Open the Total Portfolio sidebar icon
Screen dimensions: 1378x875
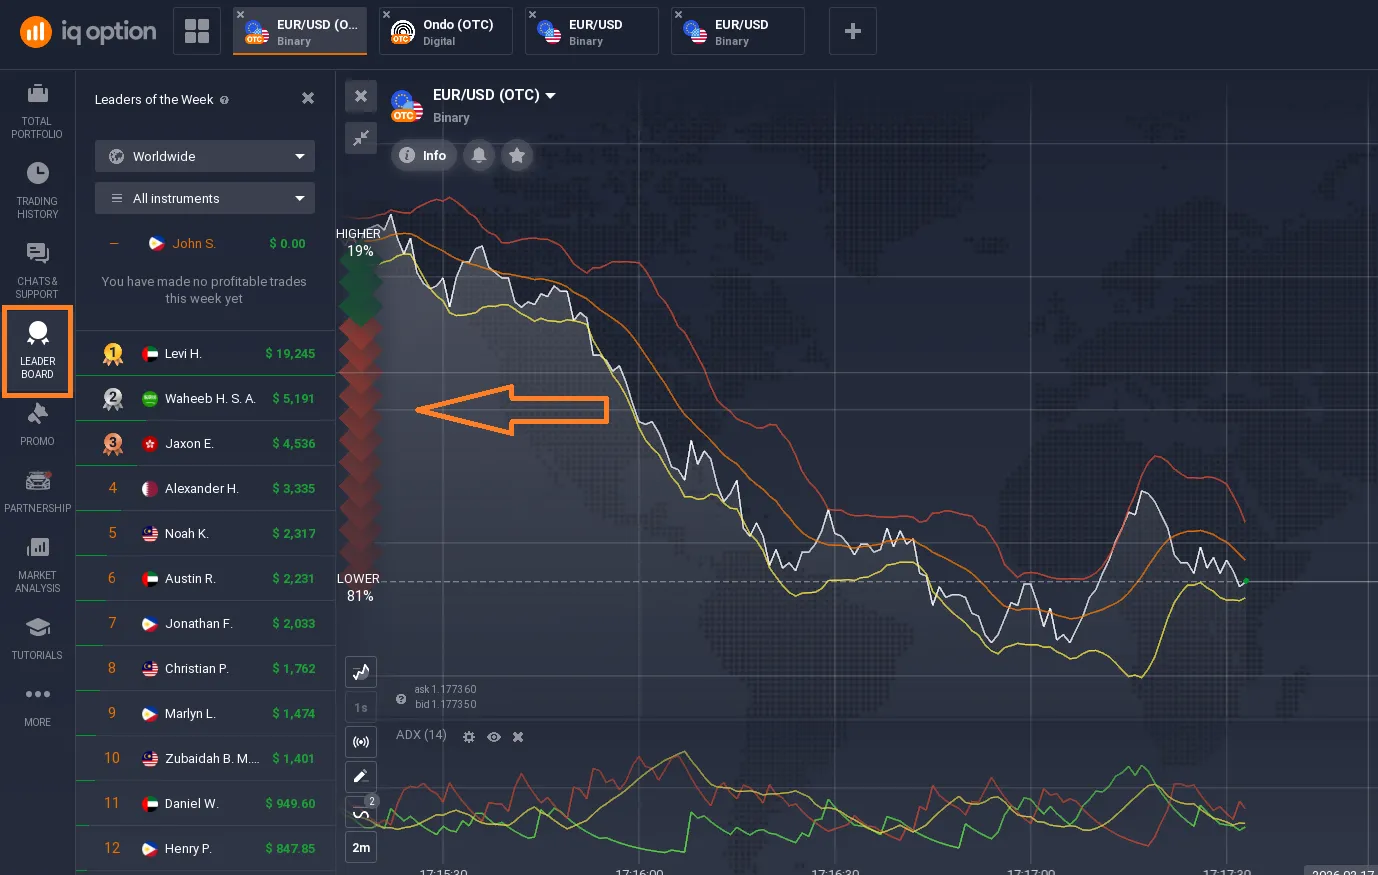pos(37,110)
